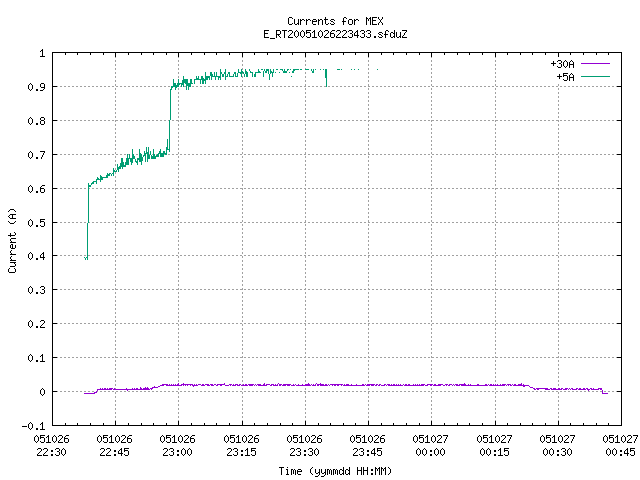Screen dimensions: 640x480
Task: Click y-axis tick value 1
Action: pyautogui.click(x=42, y=53)
